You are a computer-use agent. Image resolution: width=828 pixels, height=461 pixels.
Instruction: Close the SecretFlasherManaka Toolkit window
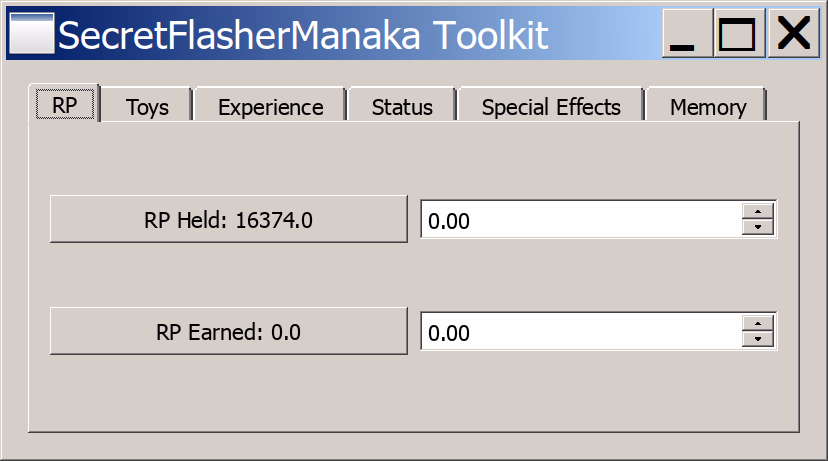794,33
